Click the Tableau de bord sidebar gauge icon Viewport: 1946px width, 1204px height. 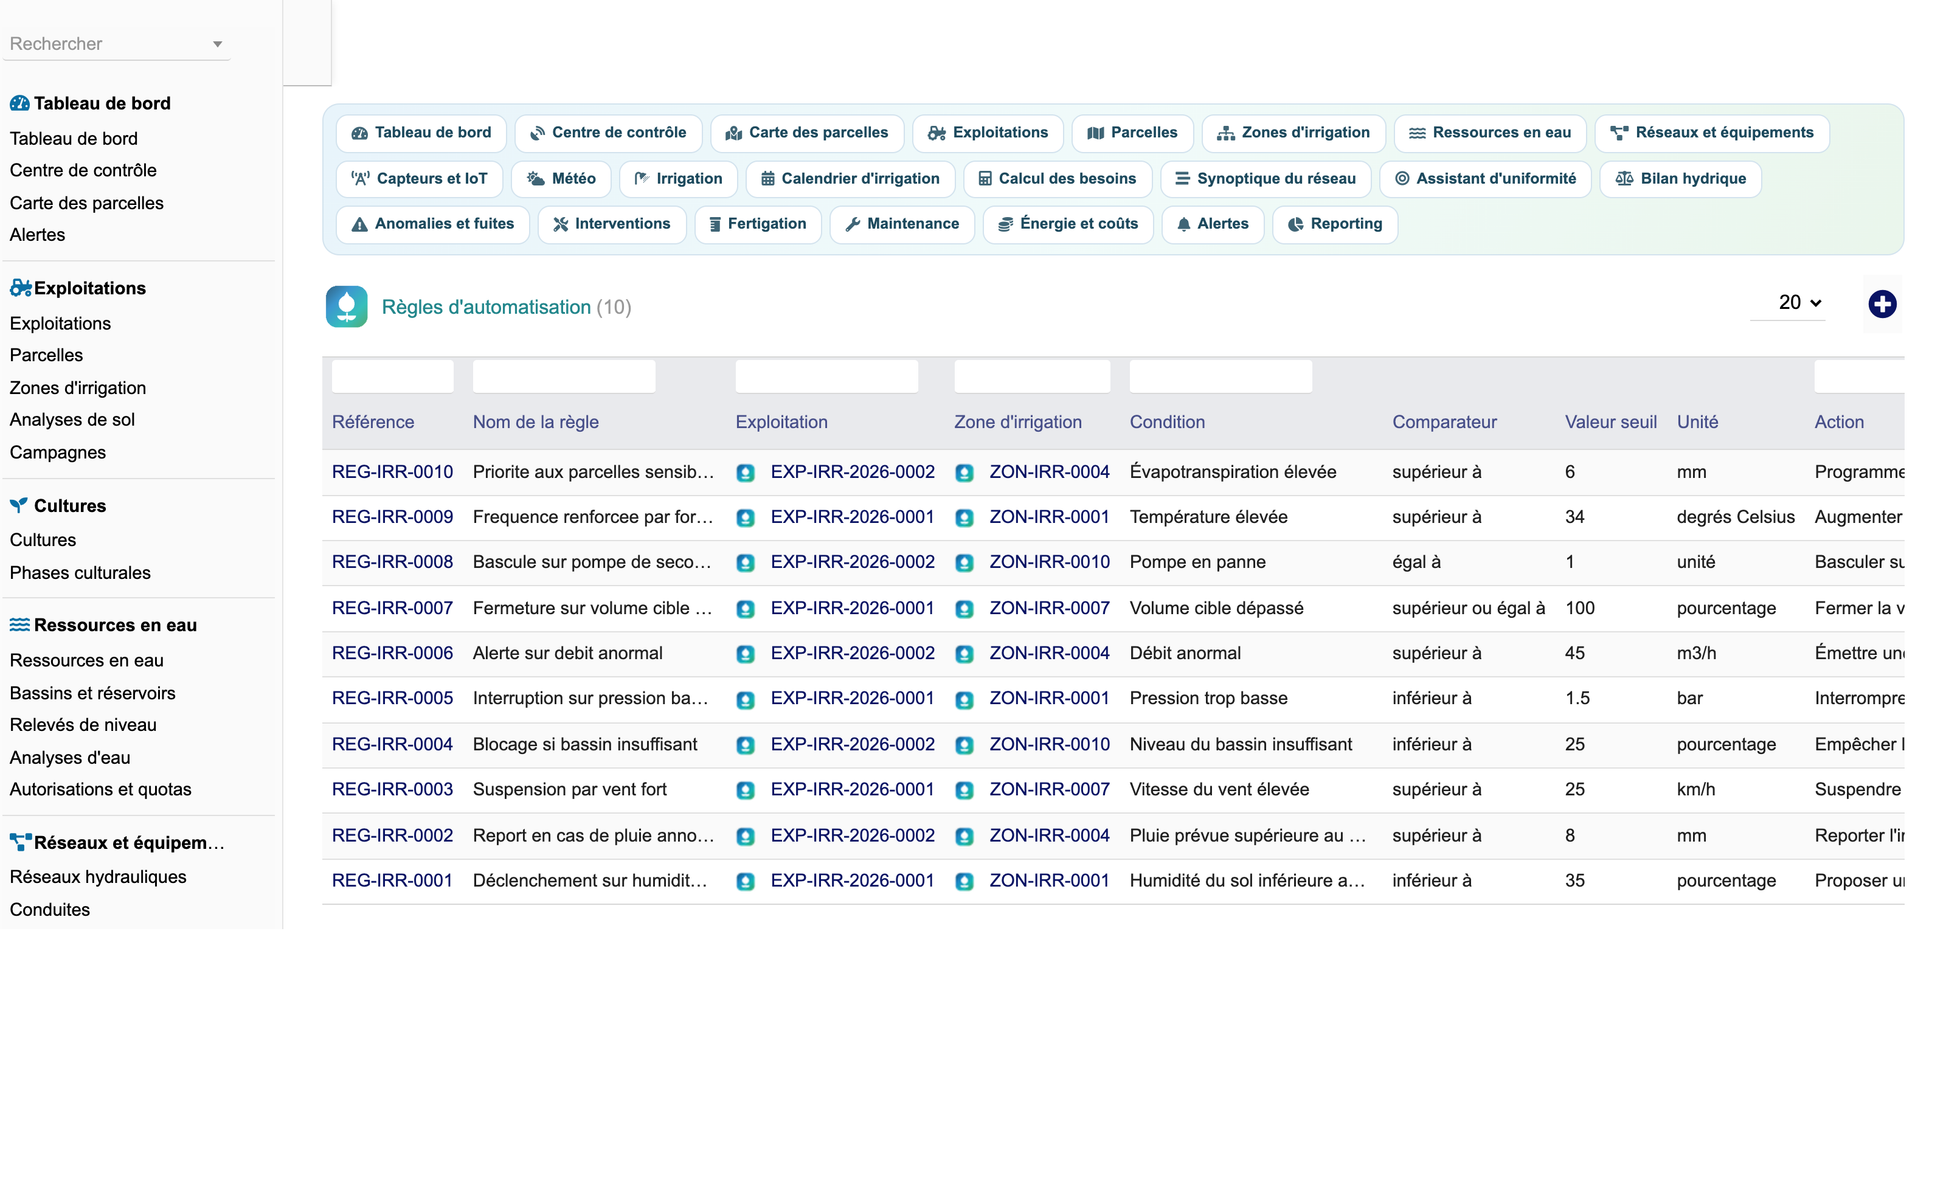pyautogui.click(x=19, y=103)
